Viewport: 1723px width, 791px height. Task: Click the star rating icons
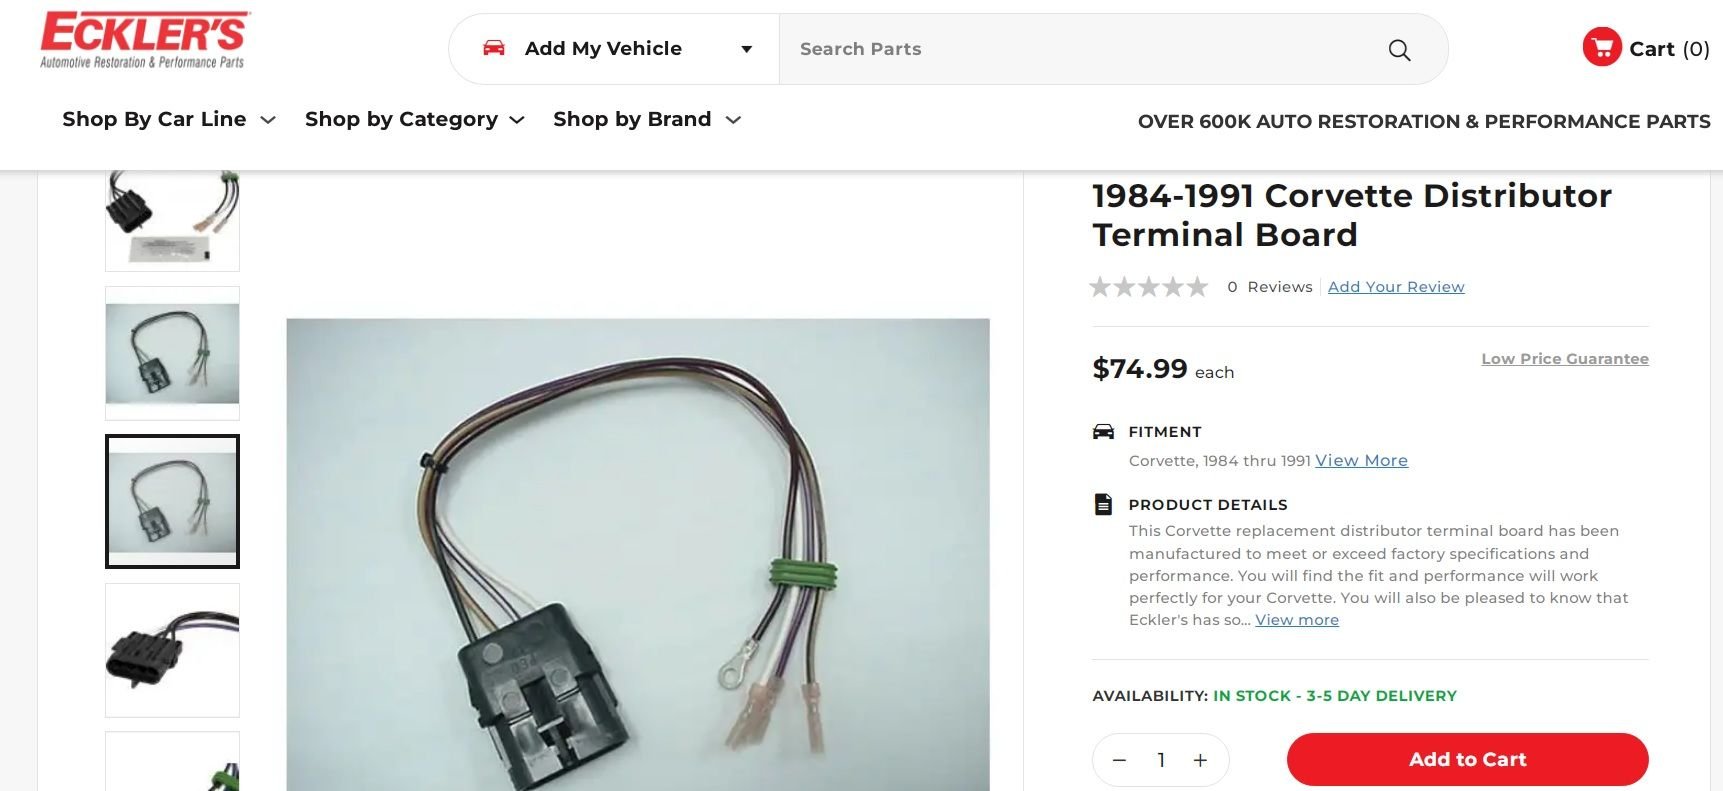tap(1148, 288)
